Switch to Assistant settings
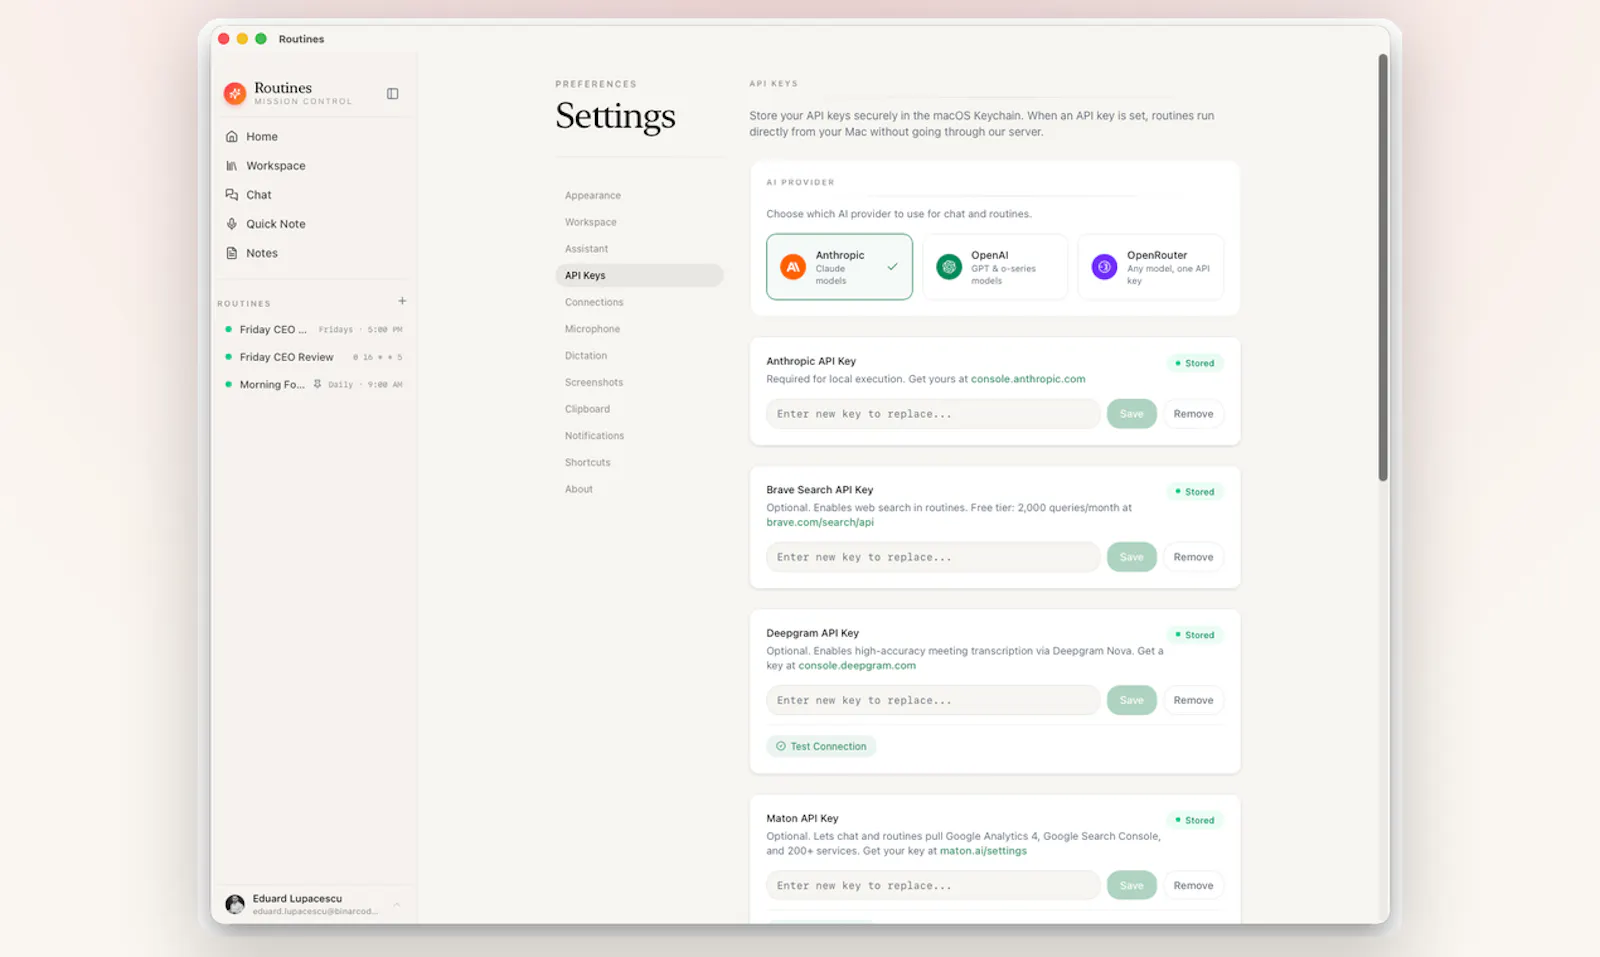This screenshot has height=957, width=1600. (x=639, y=249)
